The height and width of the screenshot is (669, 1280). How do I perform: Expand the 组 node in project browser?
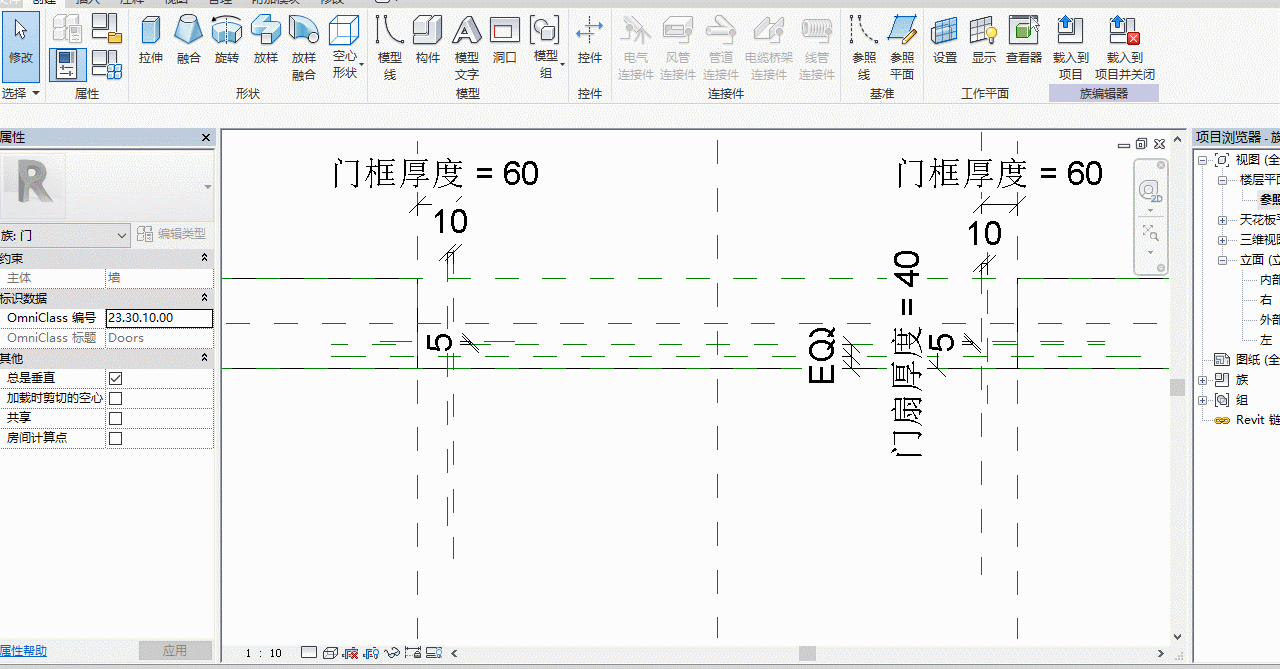coord(1203,400)
